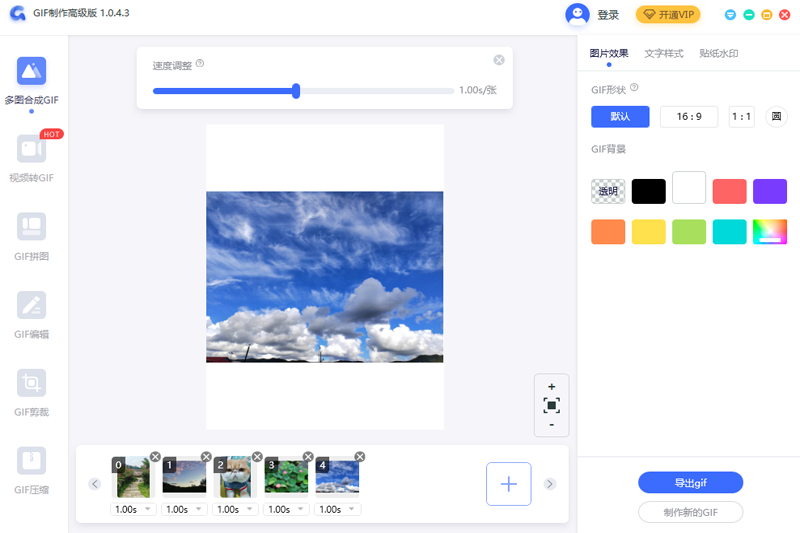Choose the 16:9 GIF shape

[689, 117]
